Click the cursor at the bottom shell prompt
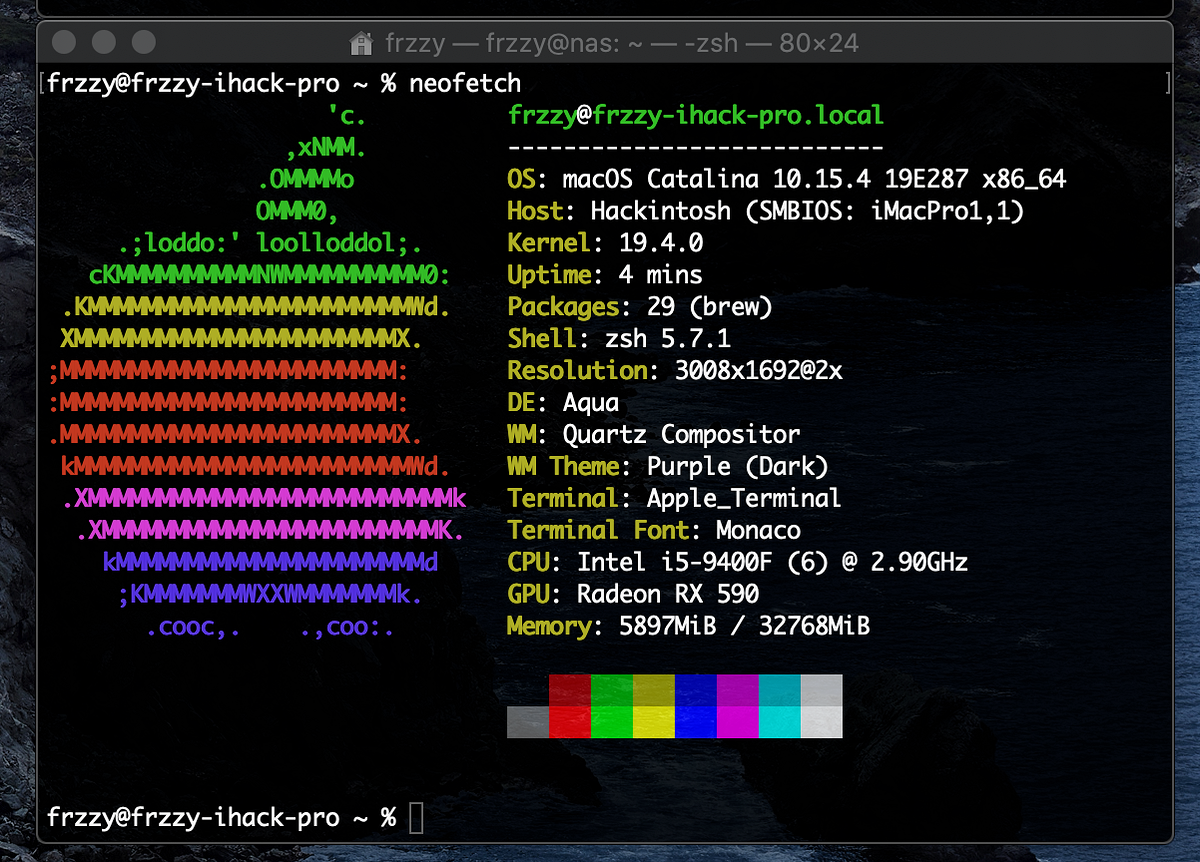1200x862 pixels. [416, 818]
